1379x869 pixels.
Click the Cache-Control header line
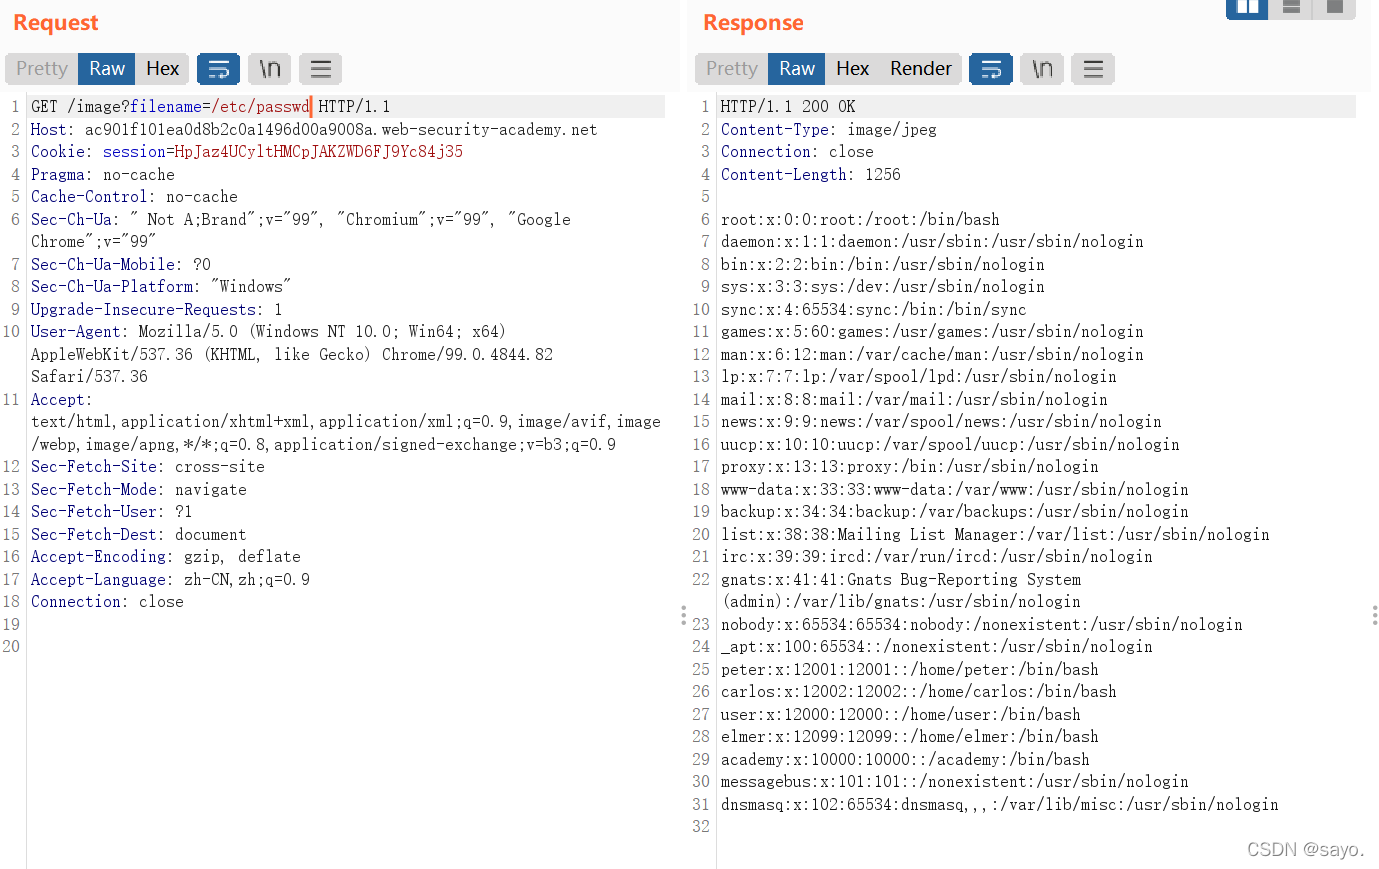(134, 196)
